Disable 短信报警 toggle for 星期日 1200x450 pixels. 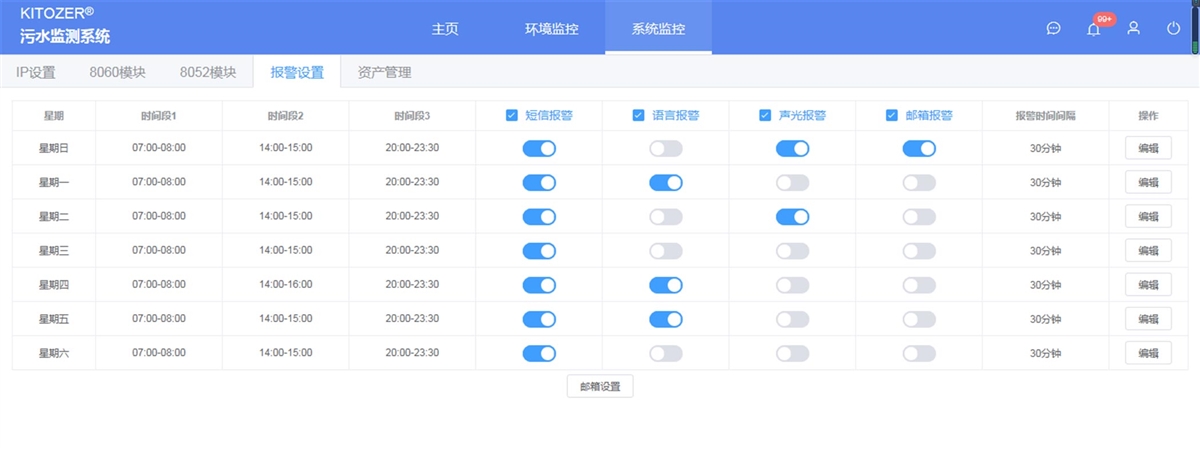click(539, 149)
